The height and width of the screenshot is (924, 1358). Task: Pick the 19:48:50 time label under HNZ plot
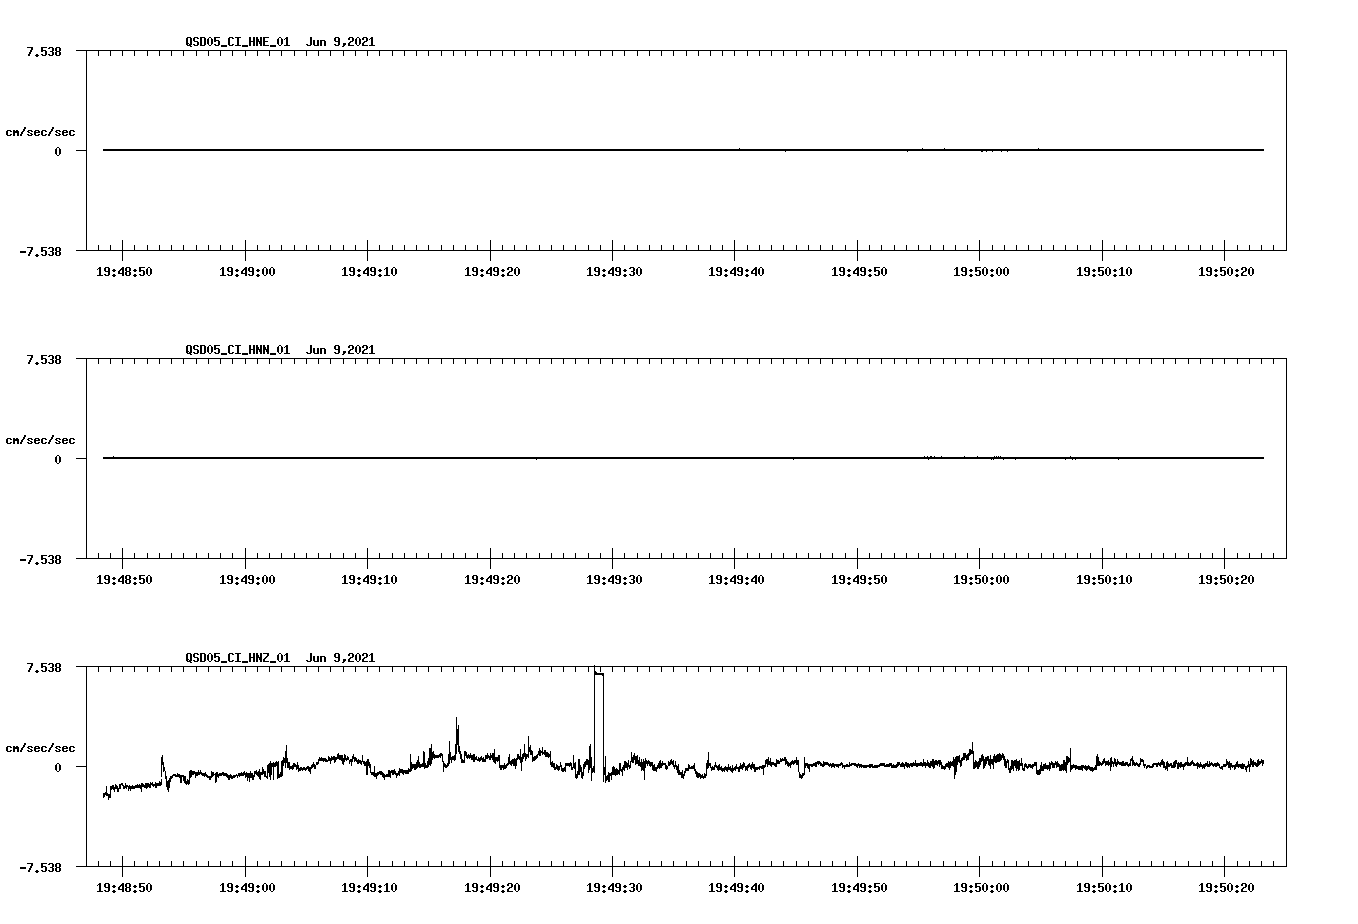pyautogui.click(x=124, y=888)
